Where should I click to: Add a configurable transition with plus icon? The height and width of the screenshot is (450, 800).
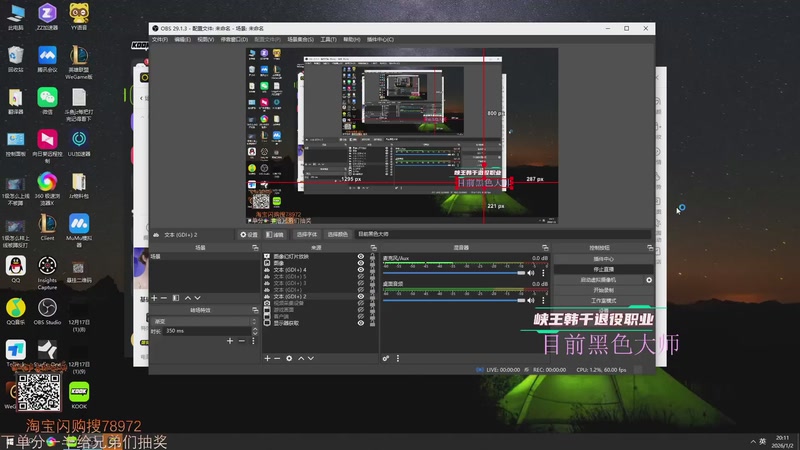tap(230, 341)
